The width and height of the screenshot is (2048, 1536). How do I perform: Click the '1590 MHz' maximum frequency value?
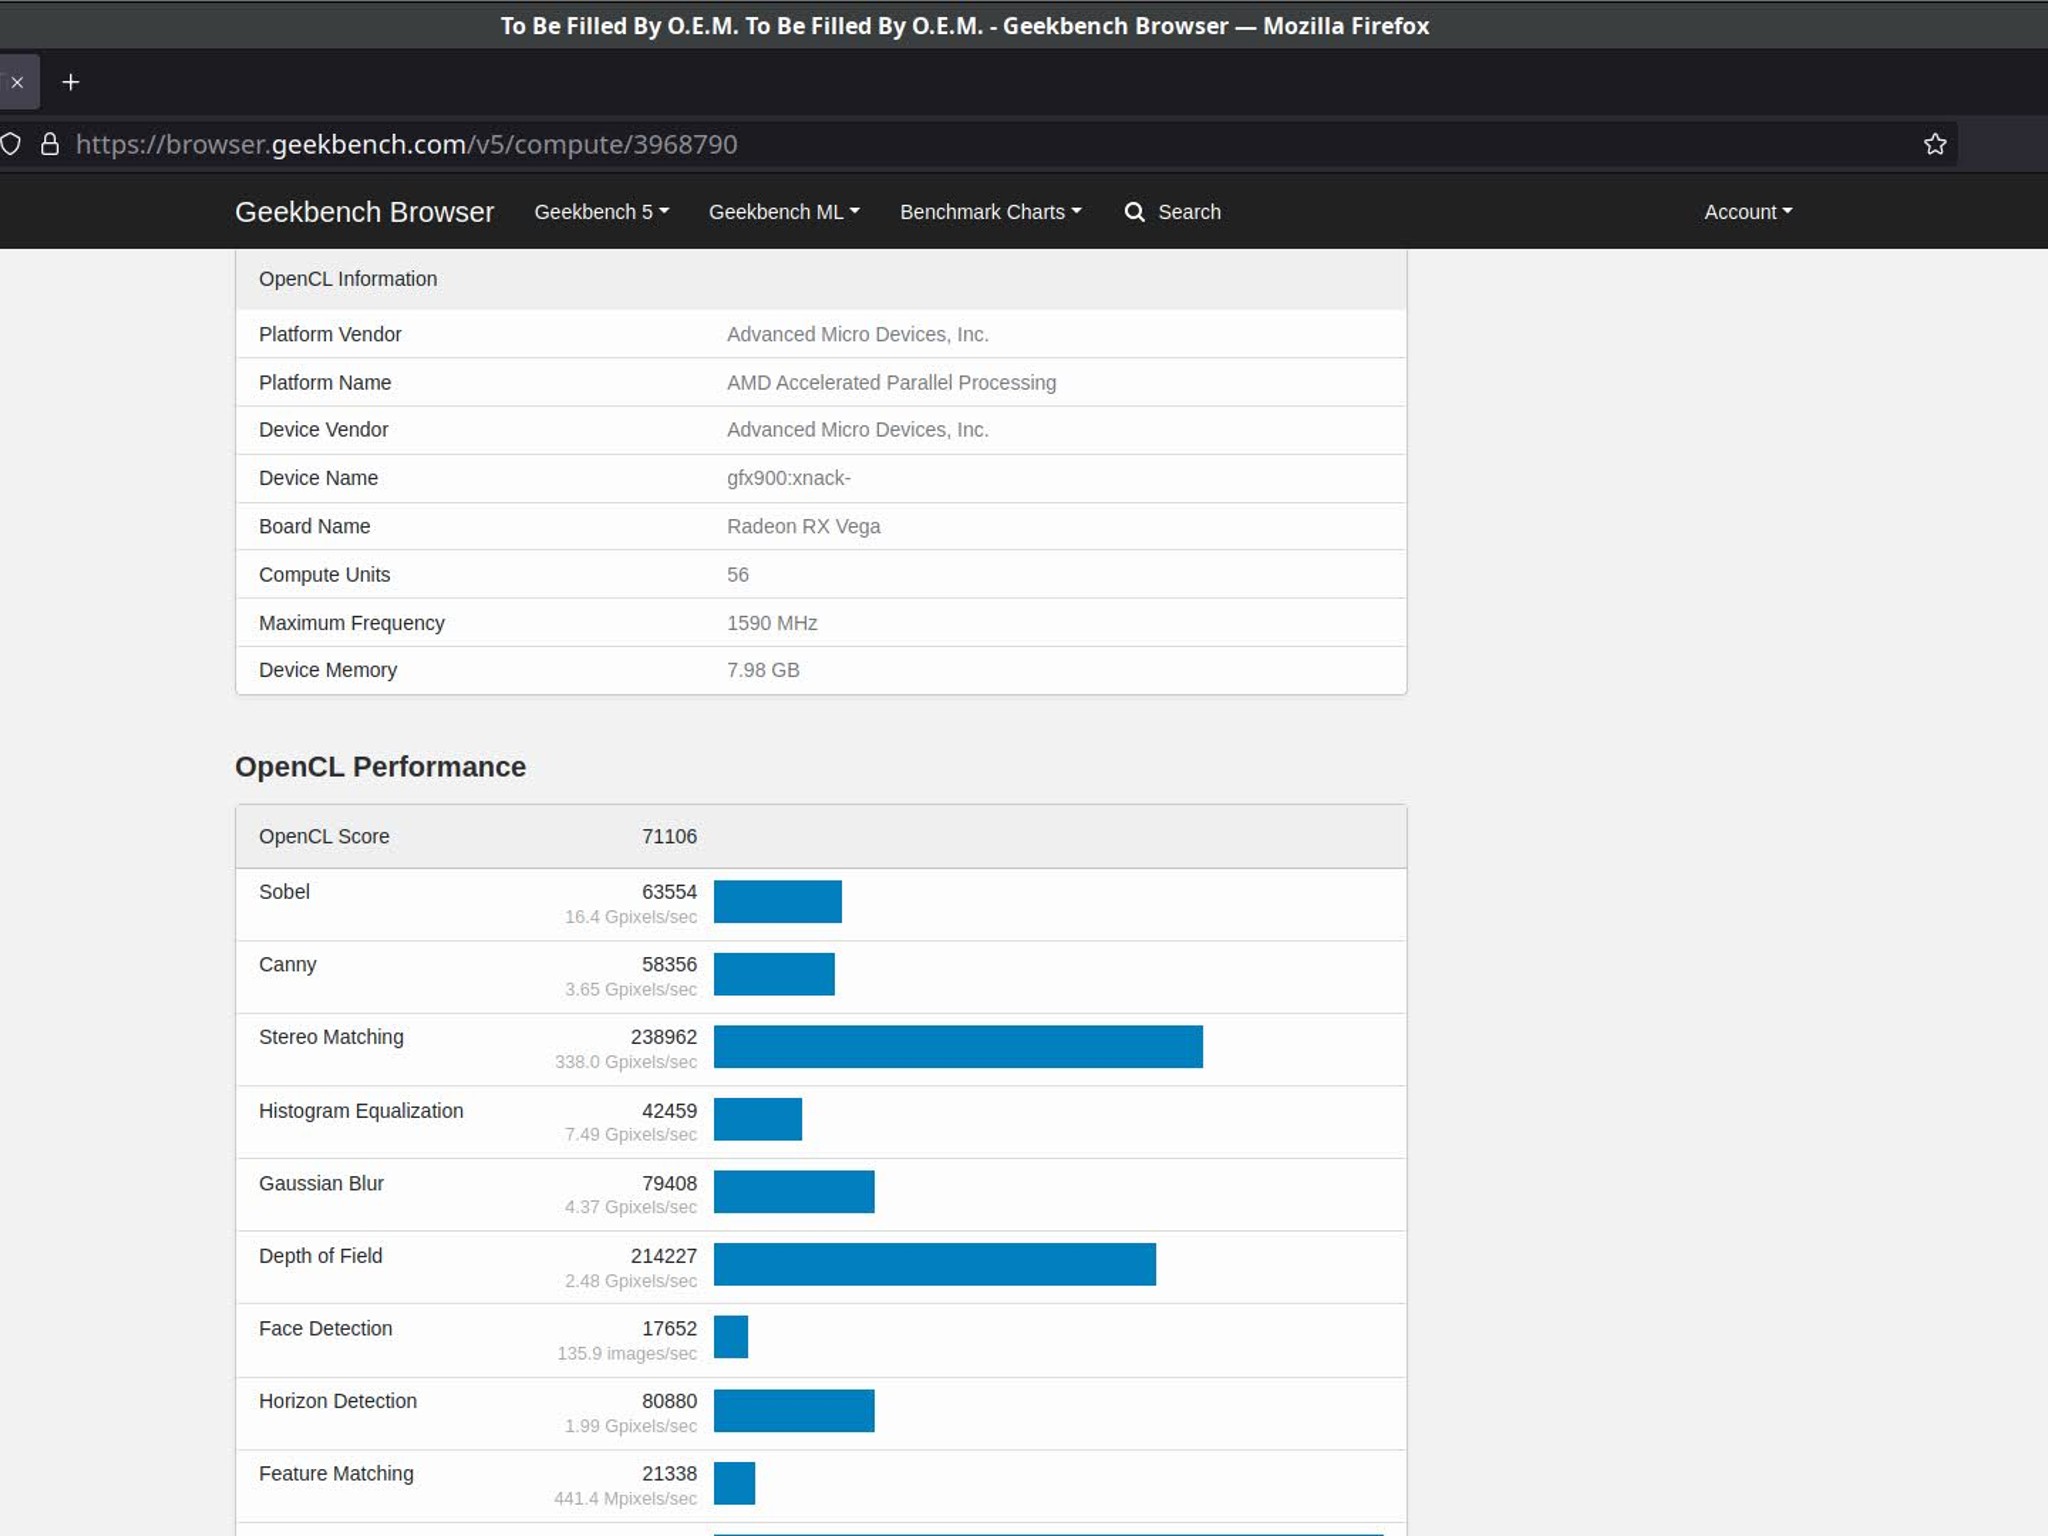click(x=772, y=623)
